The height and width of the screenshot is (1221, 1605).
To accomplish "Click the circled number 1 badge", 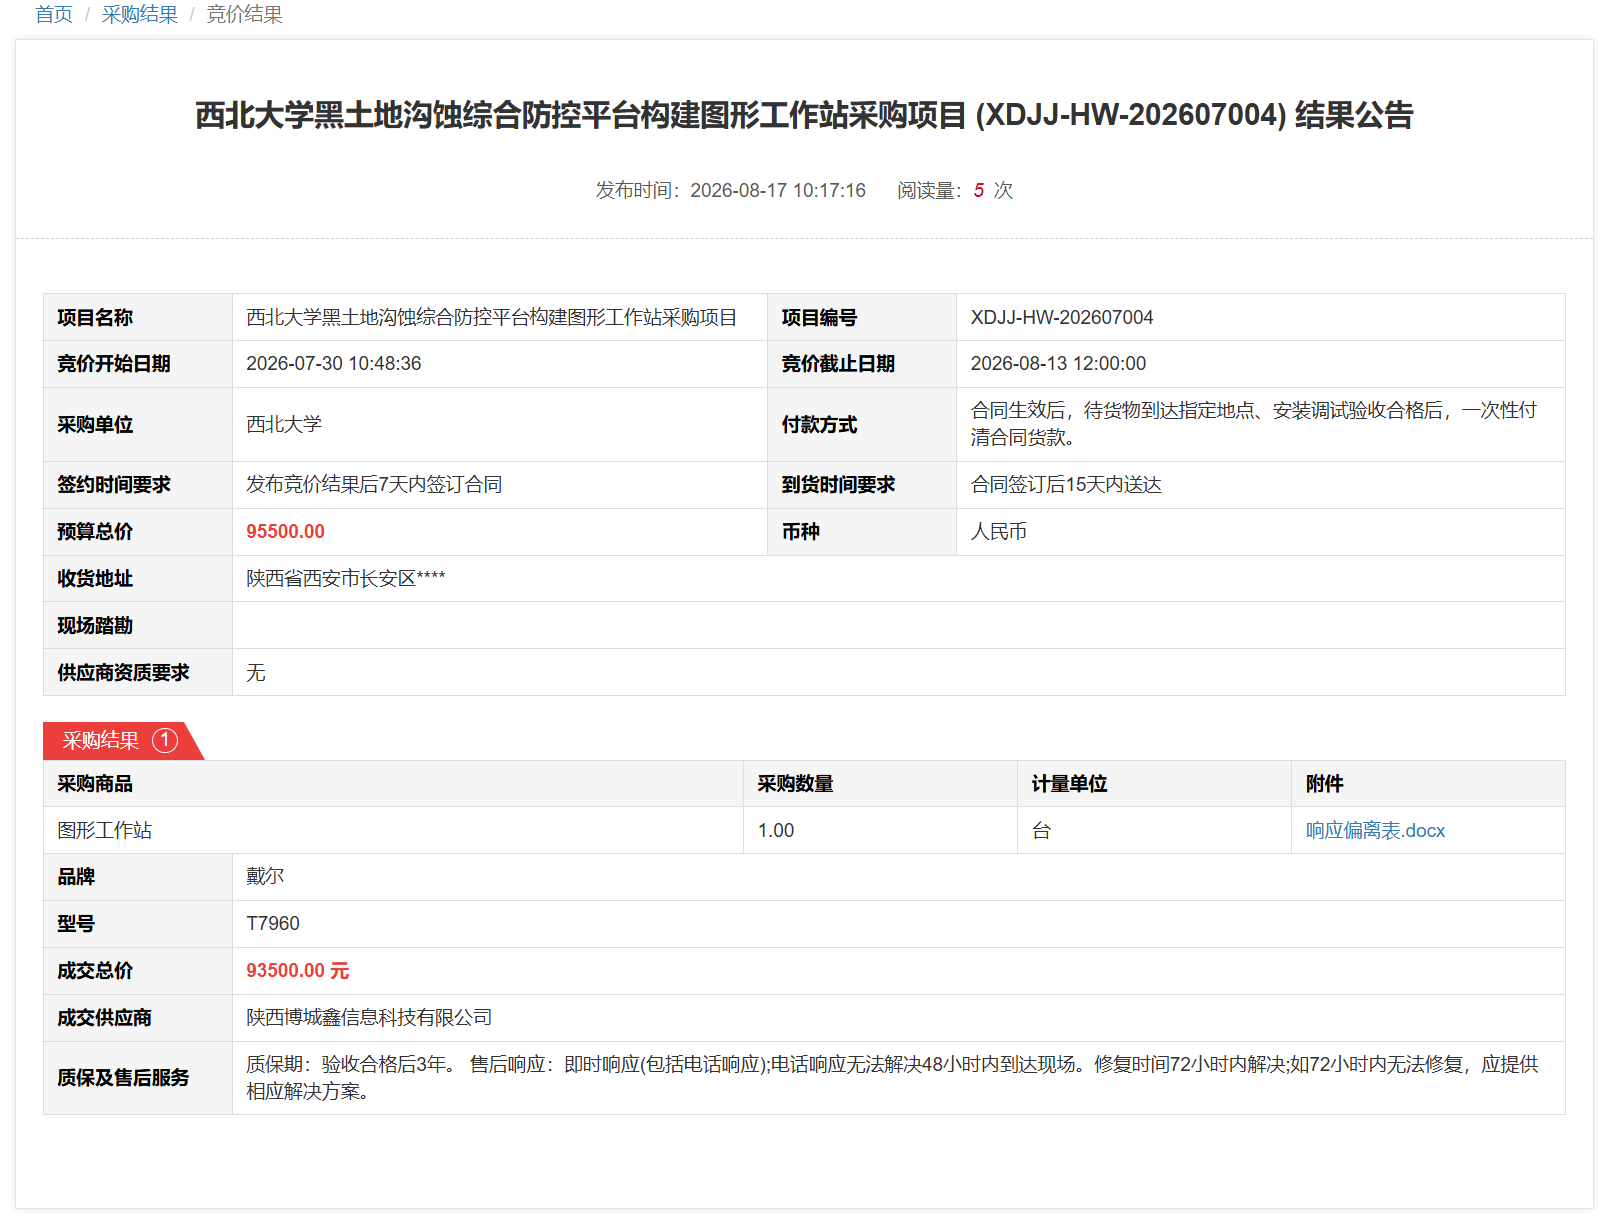I will pyautogui.click(x=165, y=740).
